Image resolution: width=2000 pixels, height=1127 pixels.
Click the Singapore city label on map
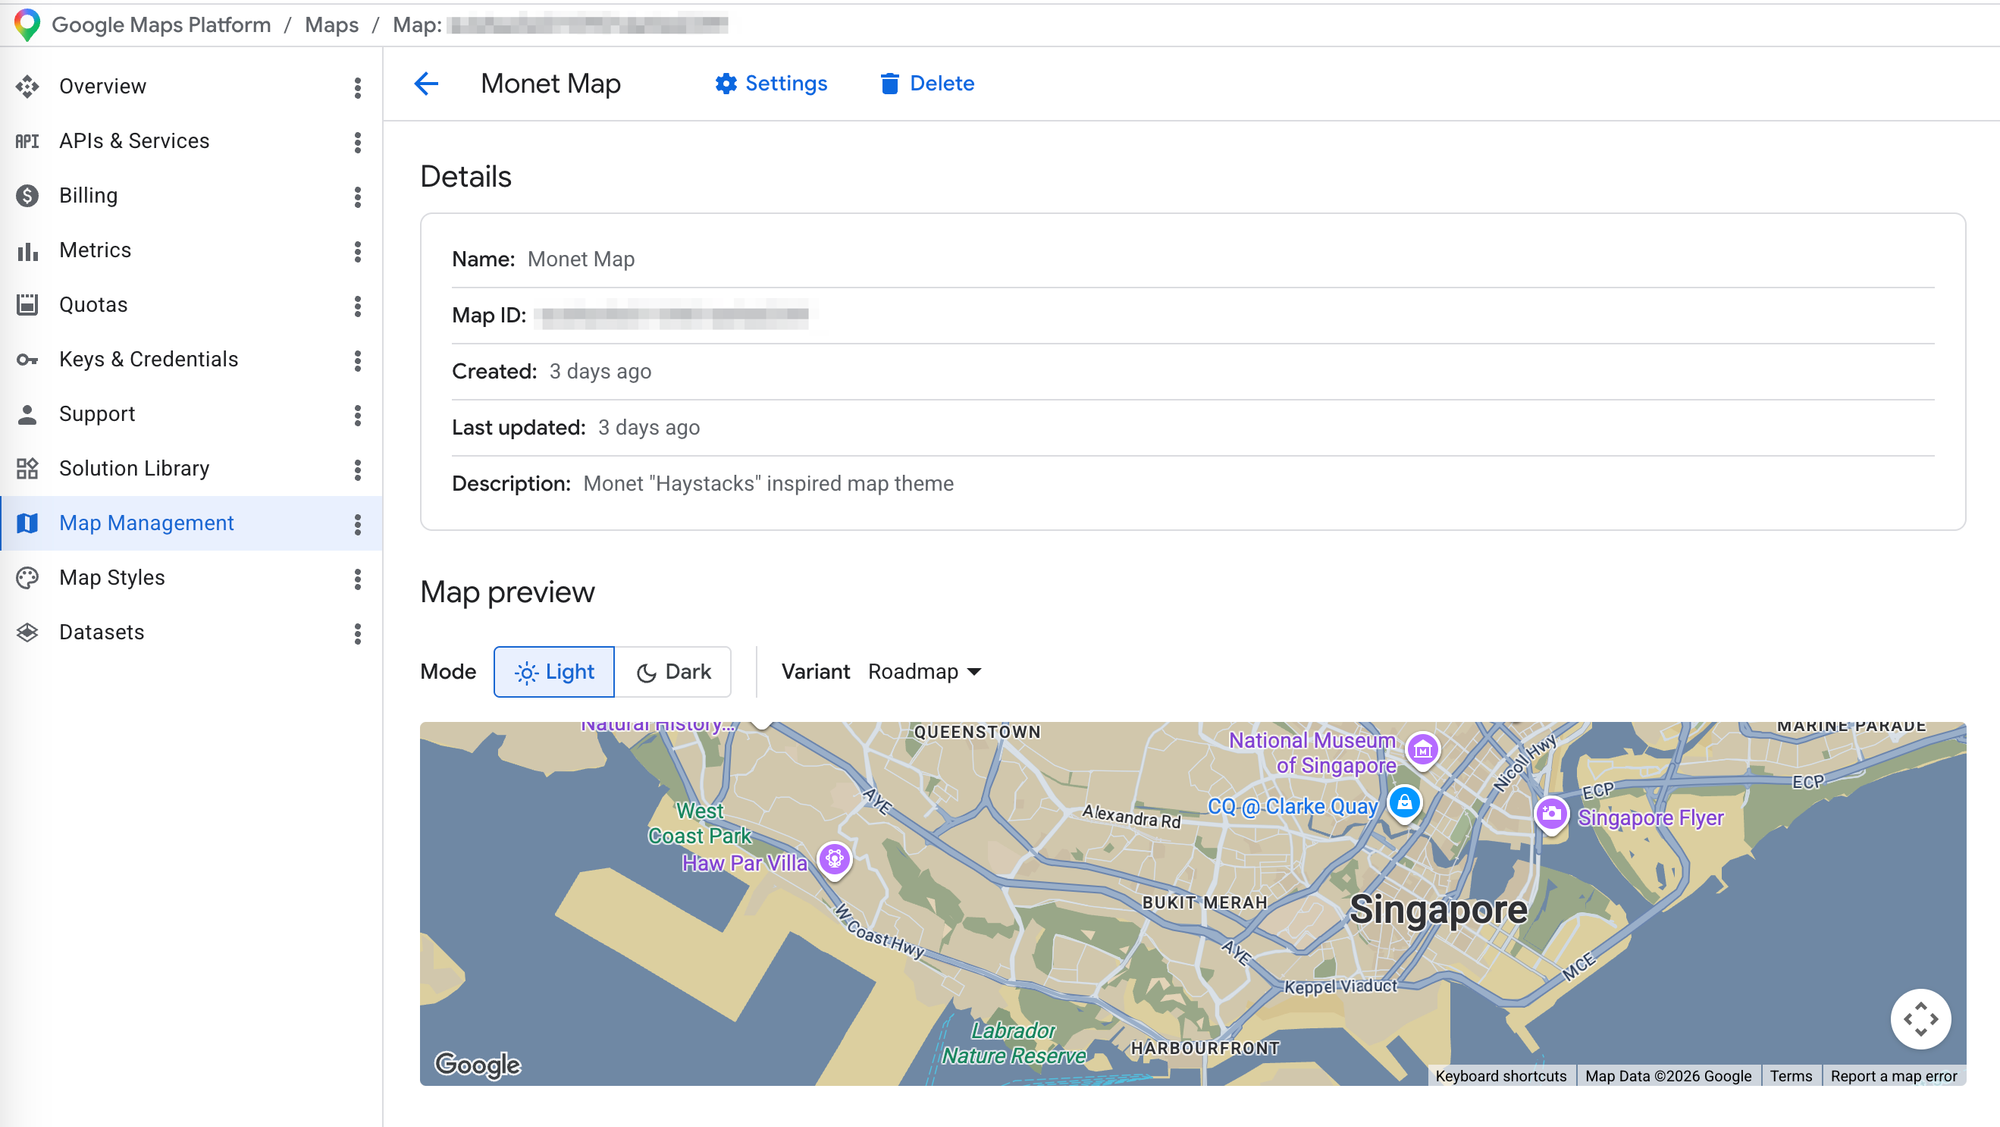(x=1439, y=910)
